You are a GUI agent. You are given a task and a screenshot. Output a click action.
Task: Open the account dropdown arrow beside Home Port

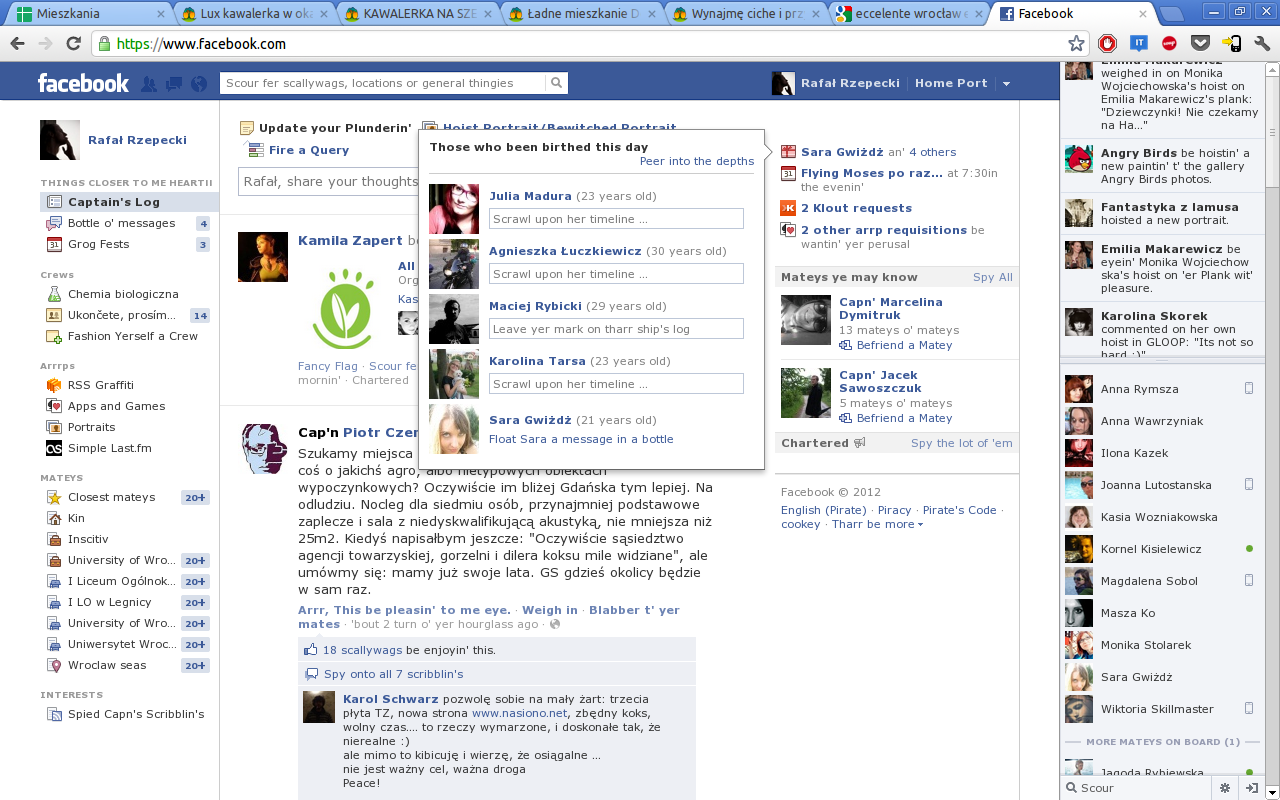pos(1006,84)
